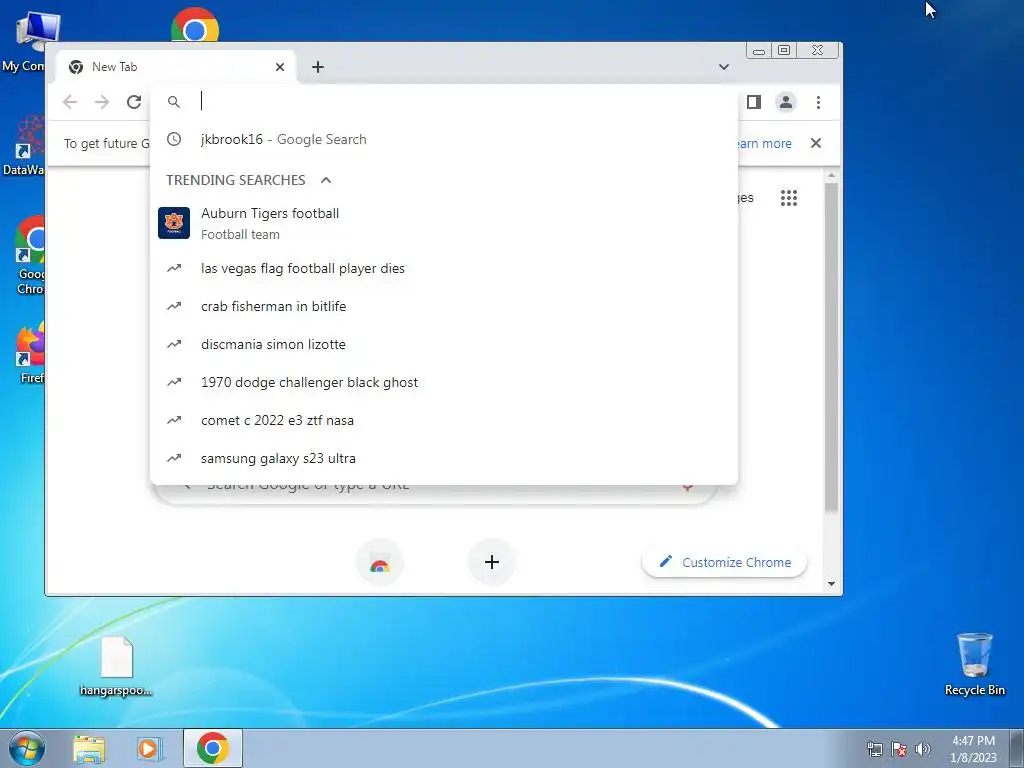Select the My Computer desktop icon

click(24, 42)
